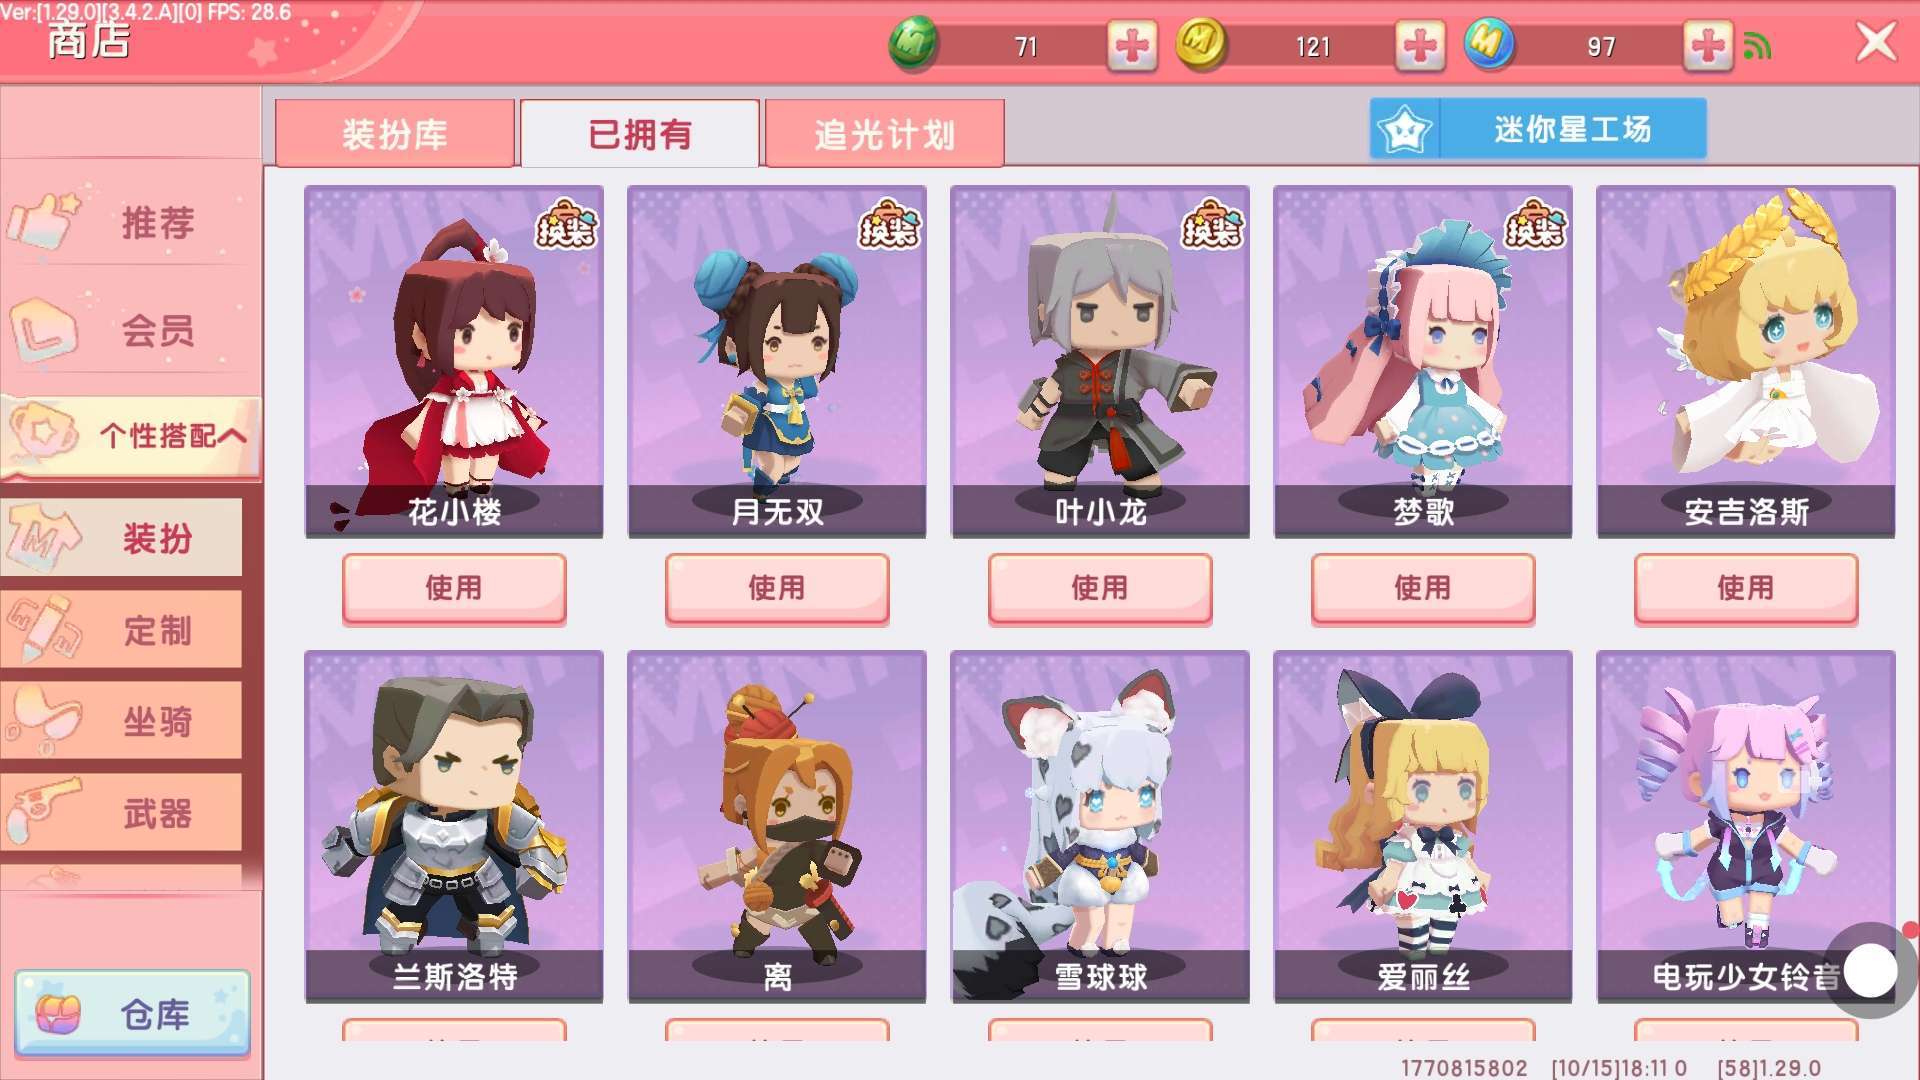The width and height of the screenshot is (1920, 1080).
Task: Select the 雪球球 character thumbnail
Action: pos(1100,826)
